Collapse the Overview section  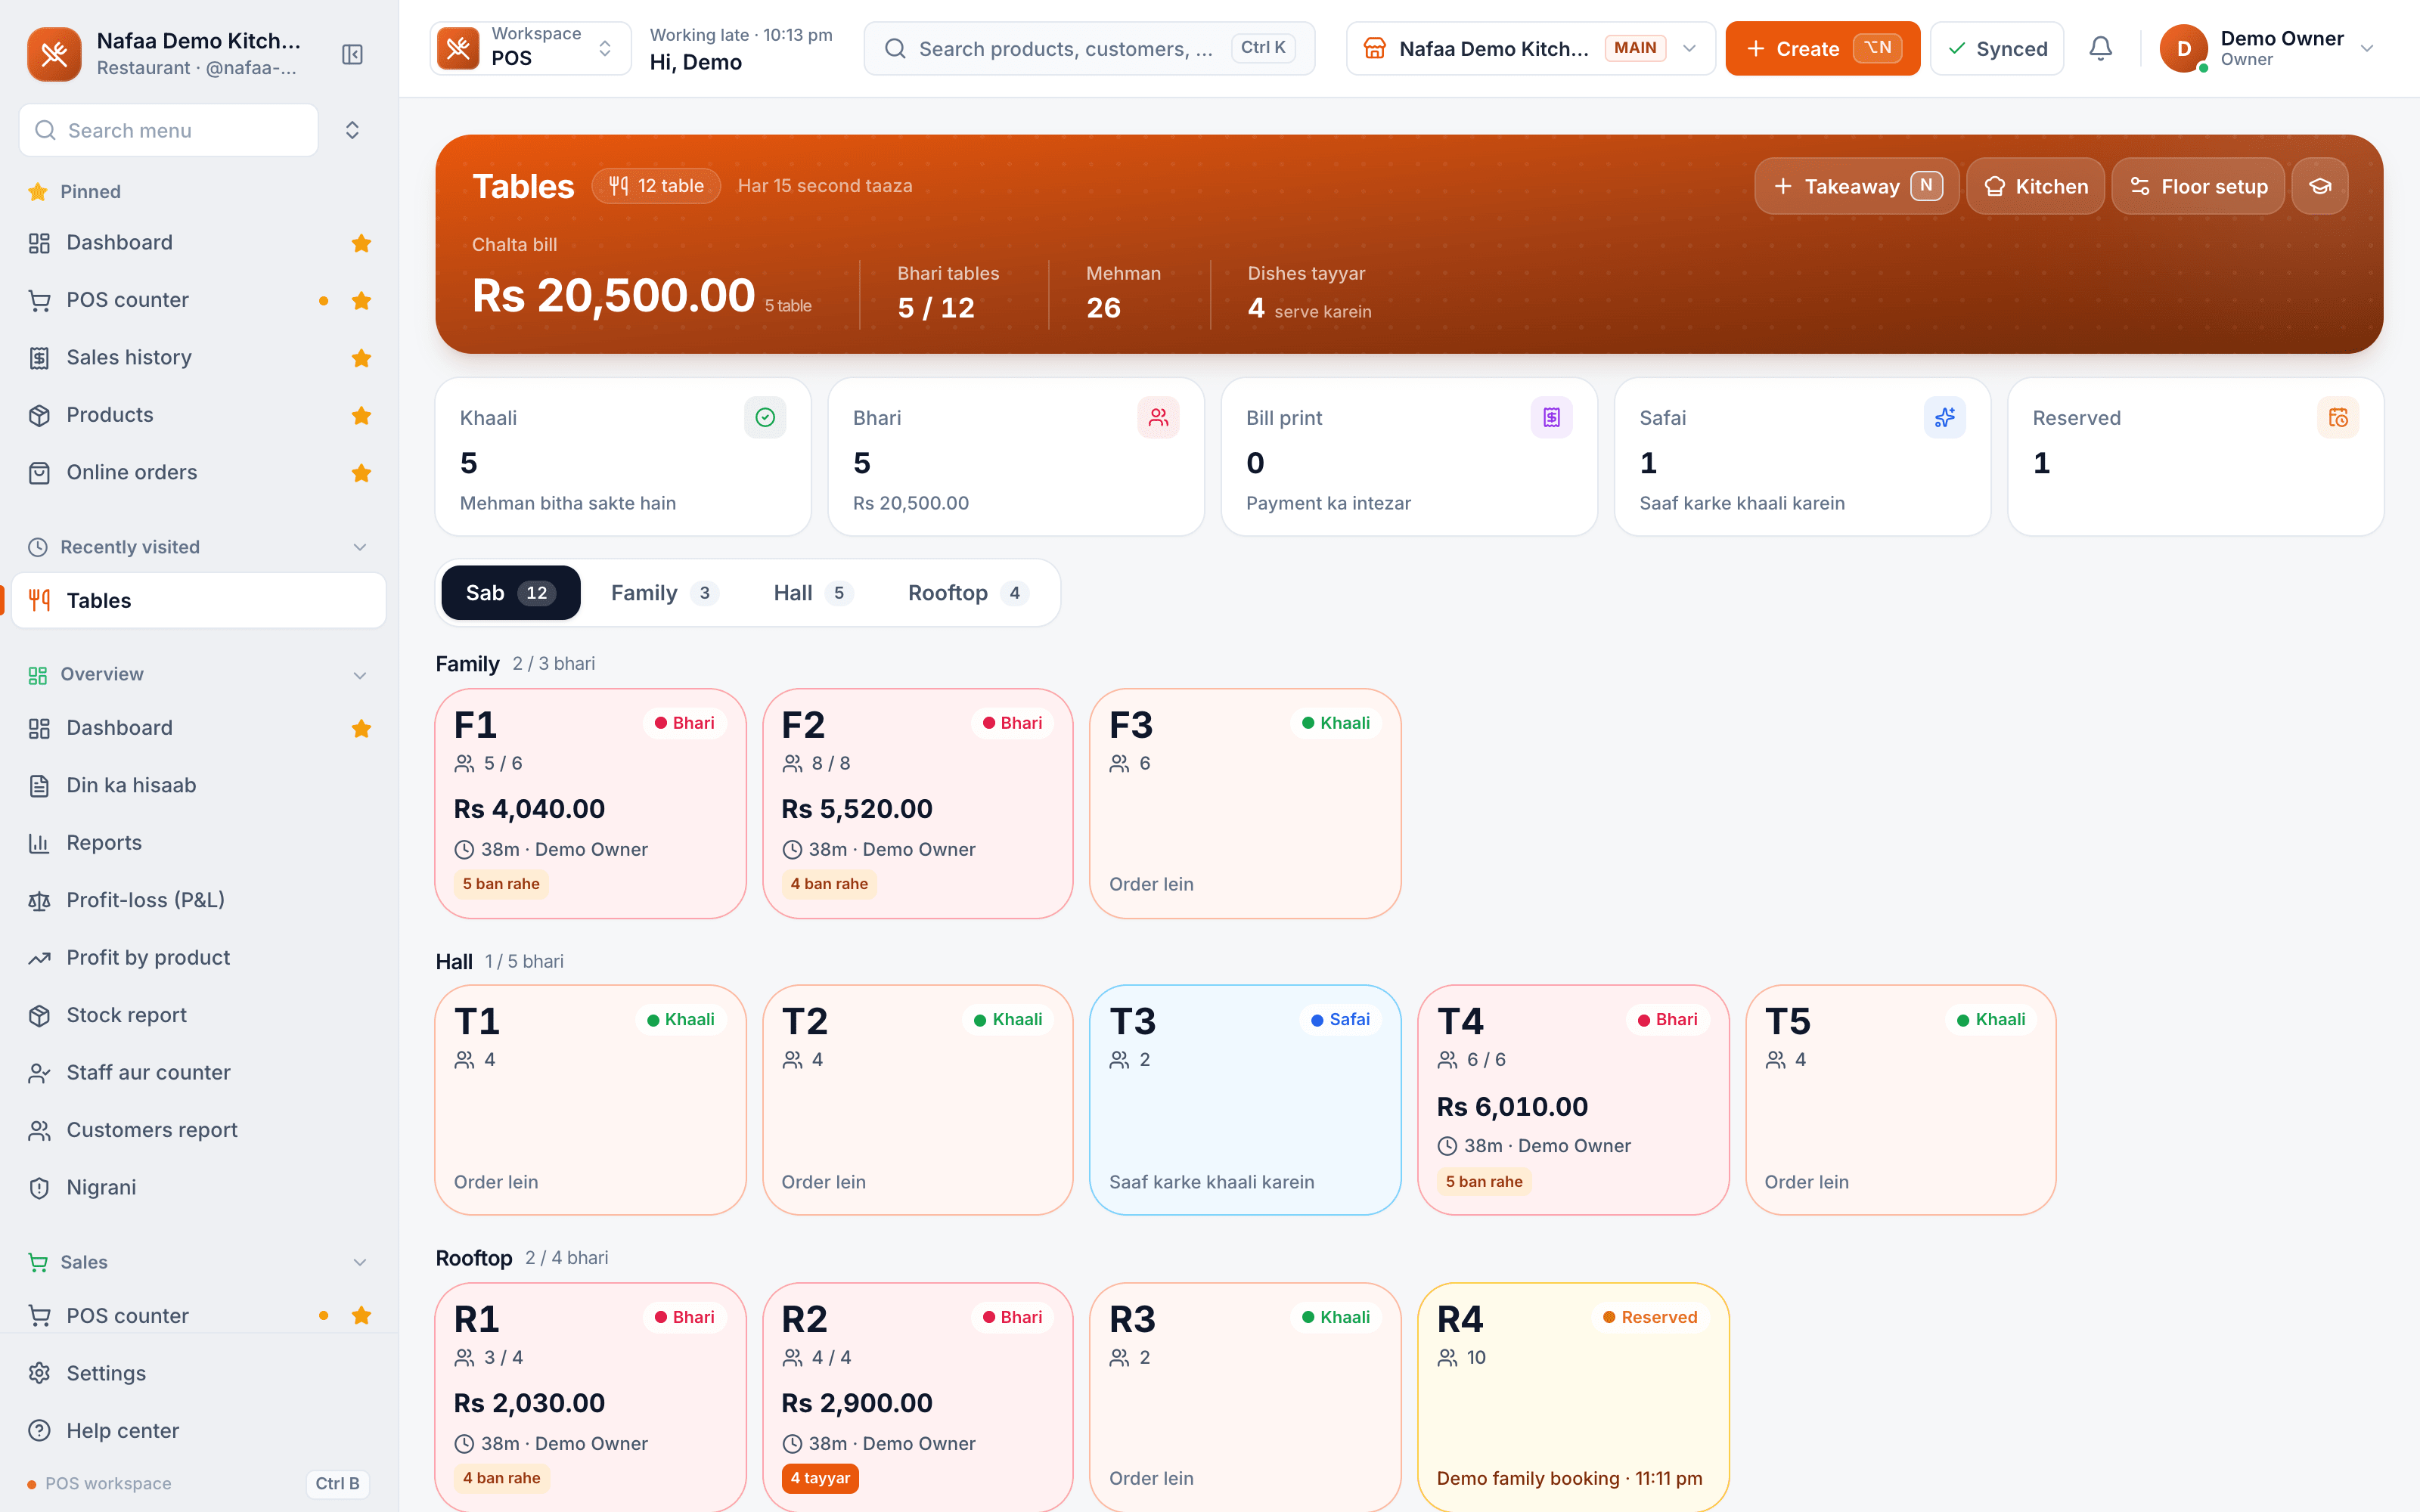pyautogui.click(x=360, y=675)
